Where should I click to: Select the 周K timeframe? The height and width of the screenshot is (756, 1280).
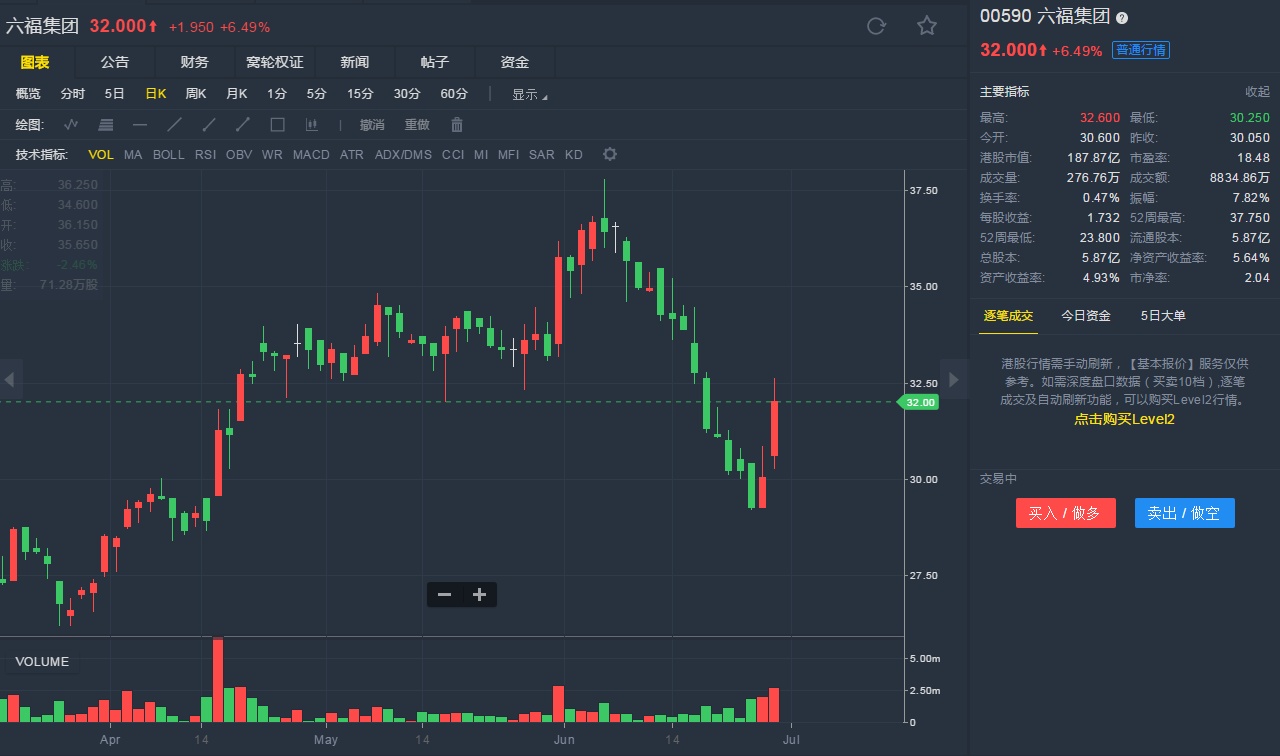pyautogui.click(x=196, y=93)
